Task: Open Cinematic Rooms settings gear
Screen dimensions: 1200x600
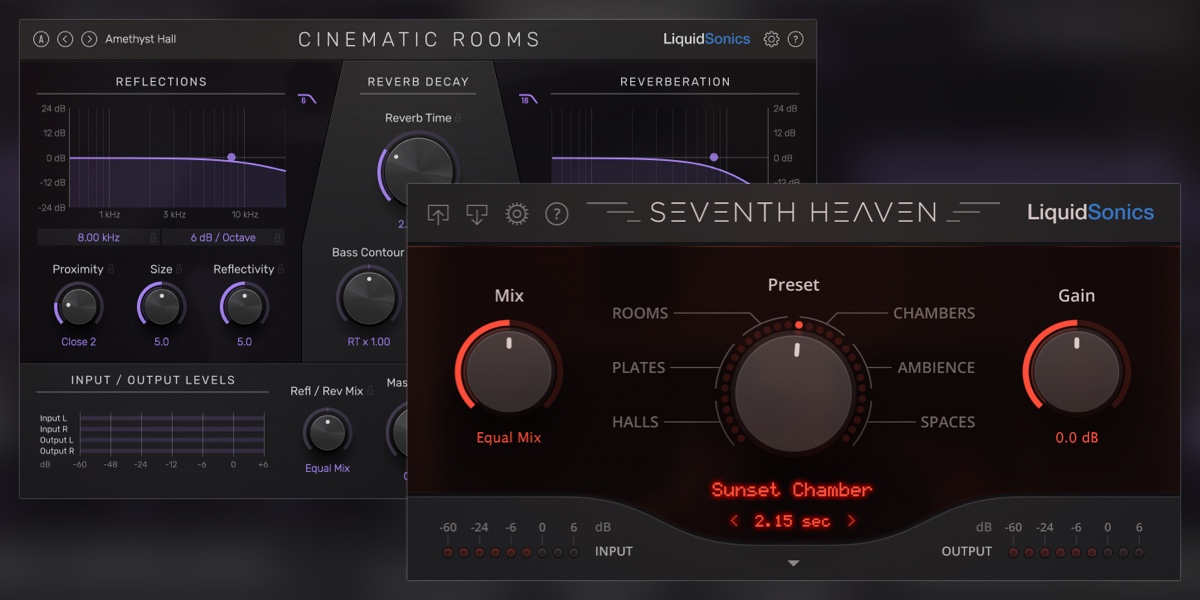Action: pyautogui.click(x=770, y=38)
